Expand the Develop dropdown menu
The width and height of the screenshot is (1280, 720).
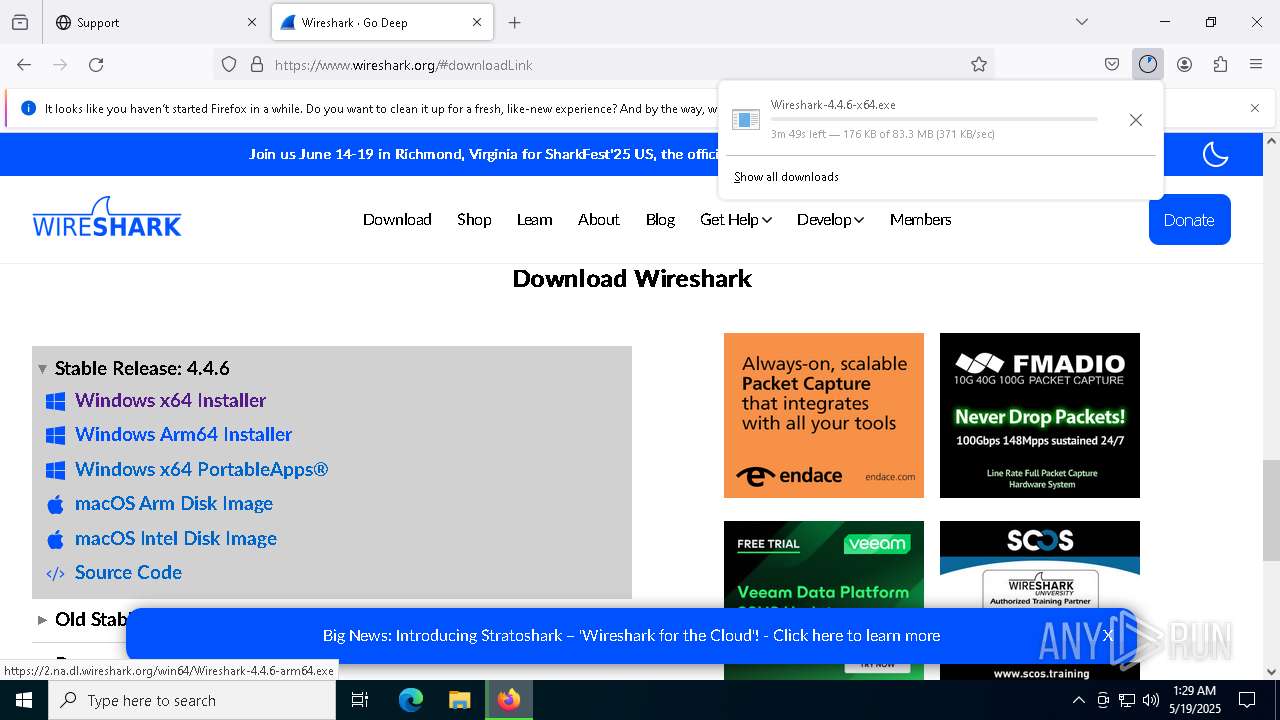click(830, 219)
